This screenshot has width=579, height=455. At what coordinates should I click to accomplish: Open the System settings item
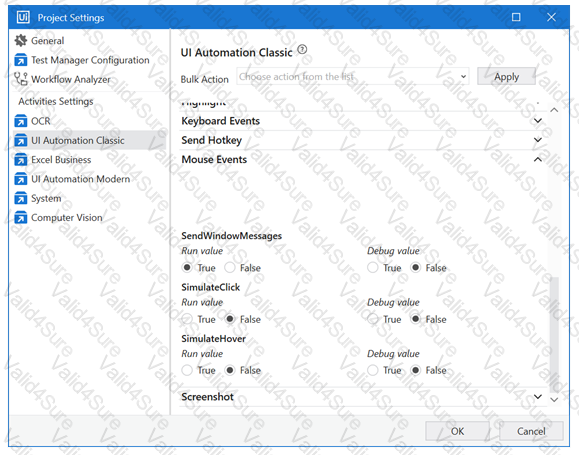(46, 198)
